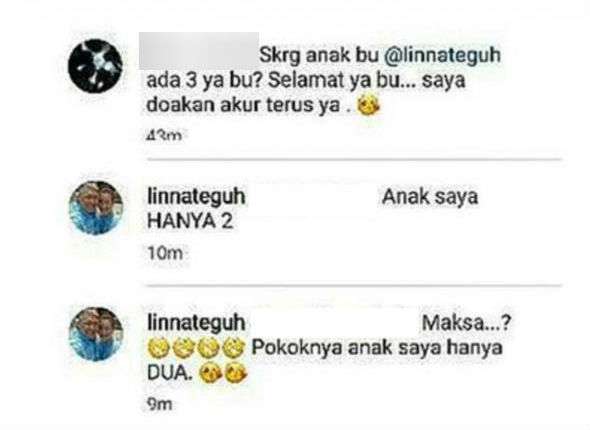Tap the fourth laughing emoji before "Pokoknya"
The height and width of the screenshot is (430, 590).
click(x=234, y=348)
